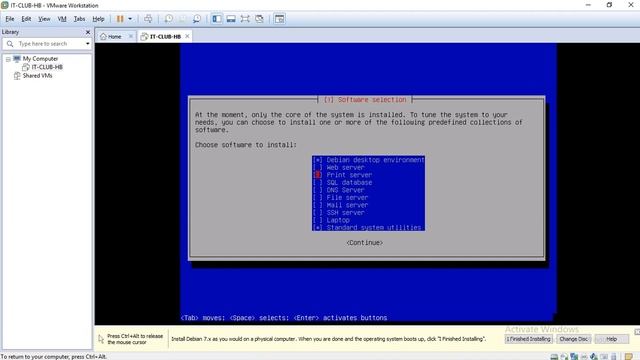
Task: Enter full screen mode via toolbar icon
Action: pos(245,19)
